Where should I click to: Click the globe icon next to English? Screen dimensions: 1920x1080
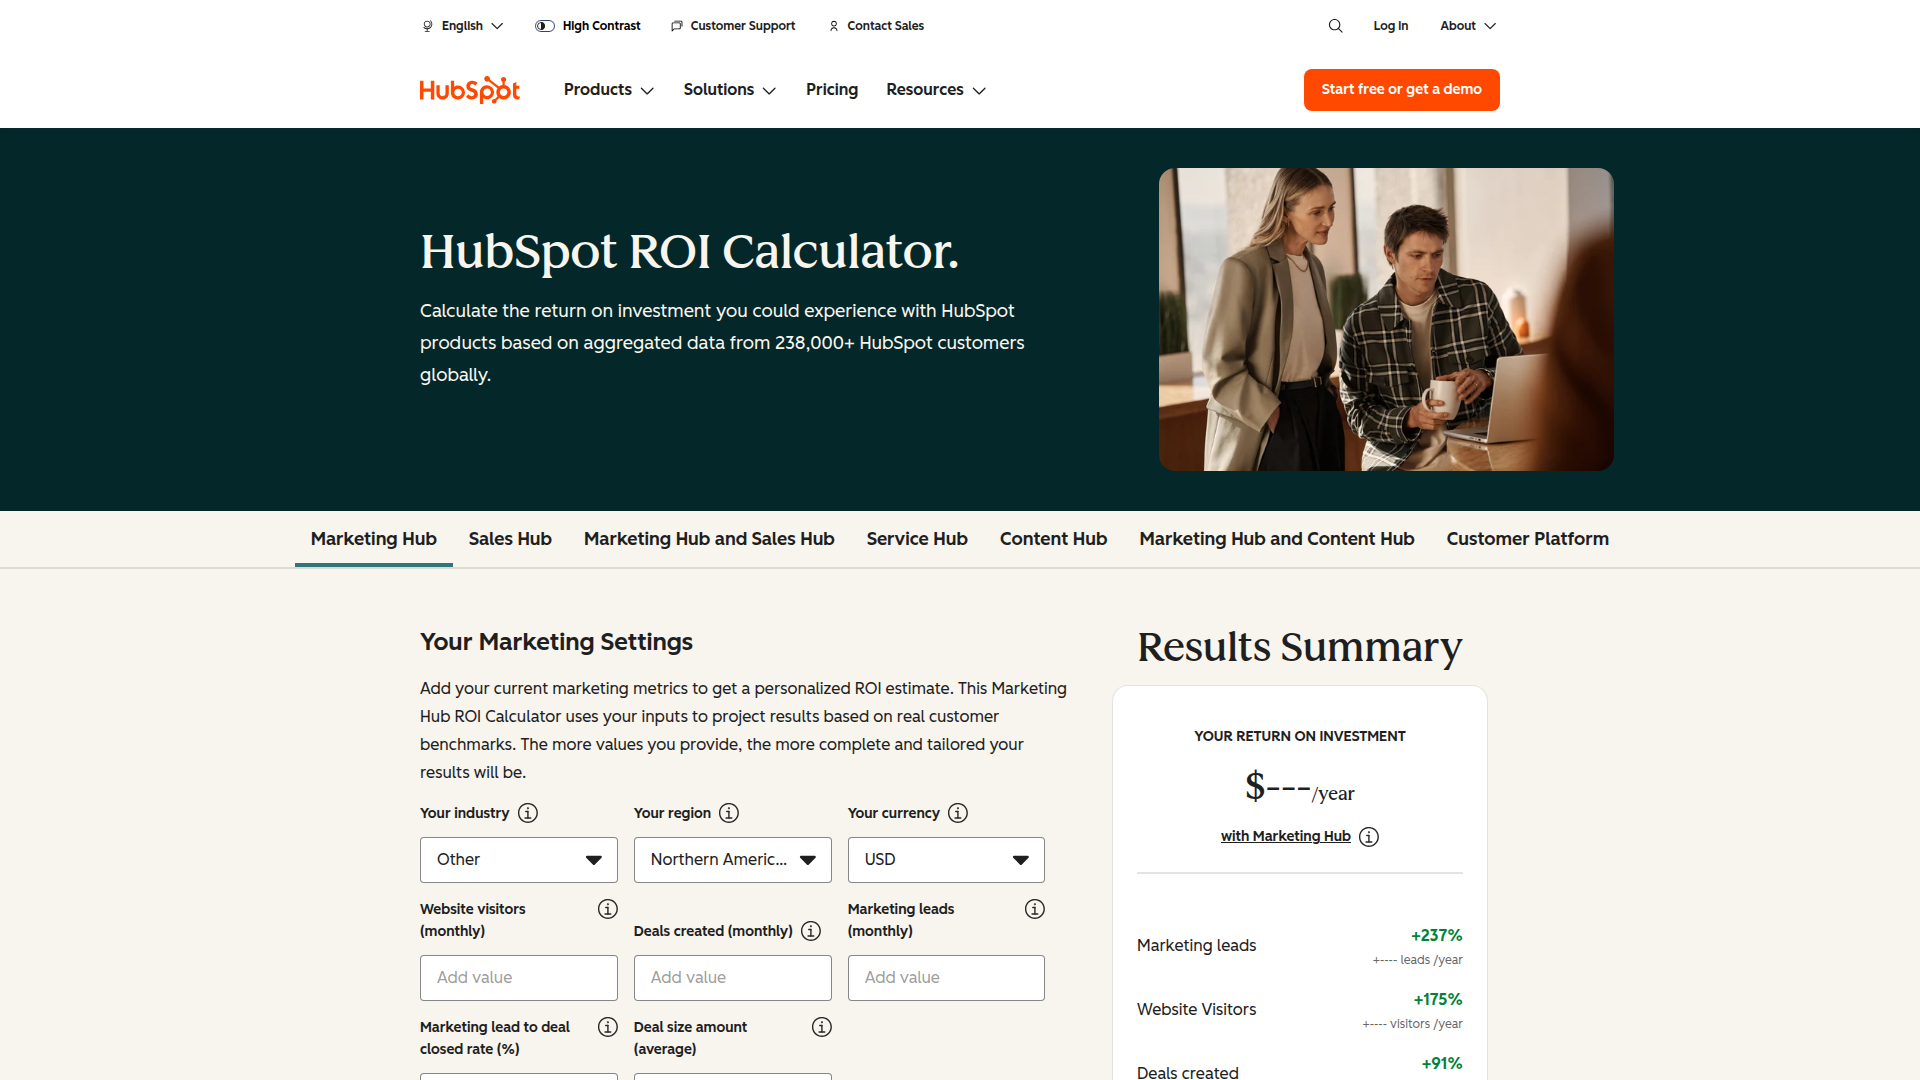(426, 25)
